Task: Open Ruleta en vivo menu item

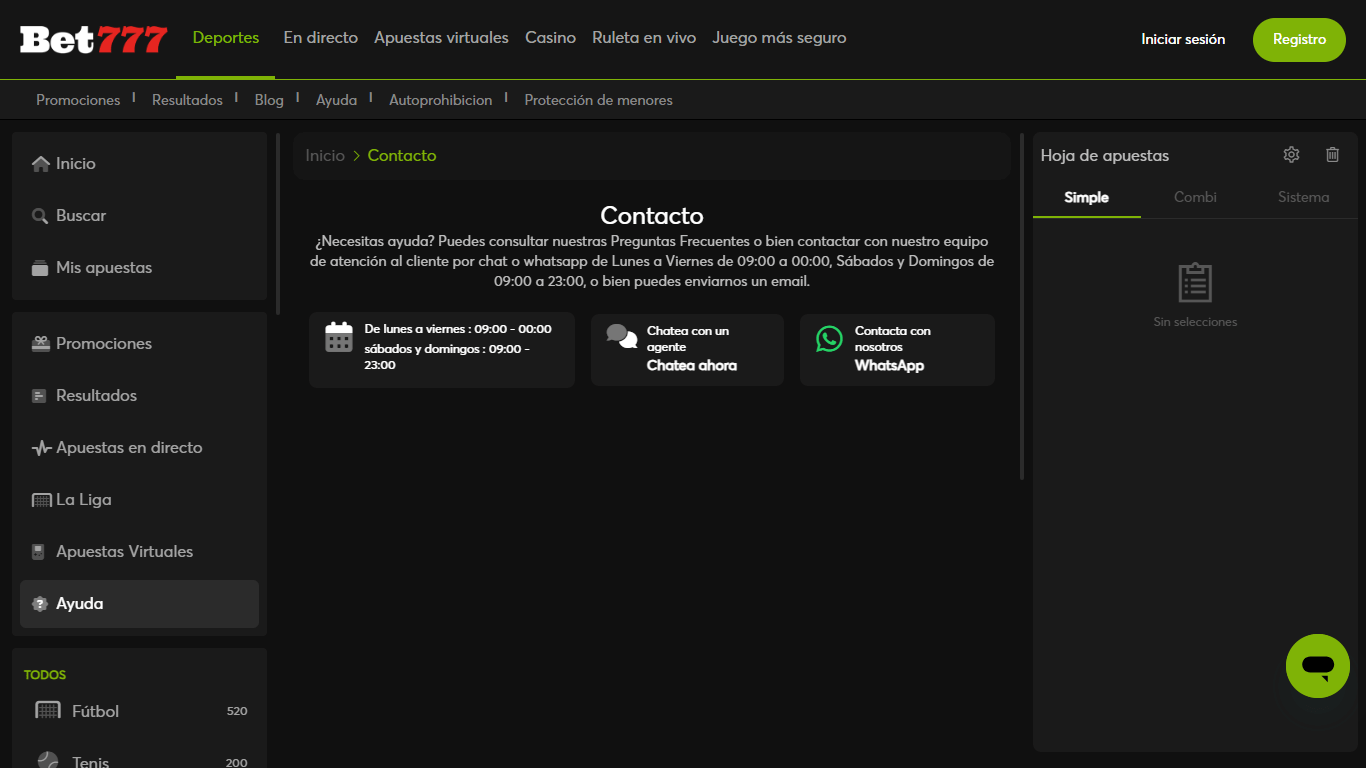Action: [x=644, y=38]
